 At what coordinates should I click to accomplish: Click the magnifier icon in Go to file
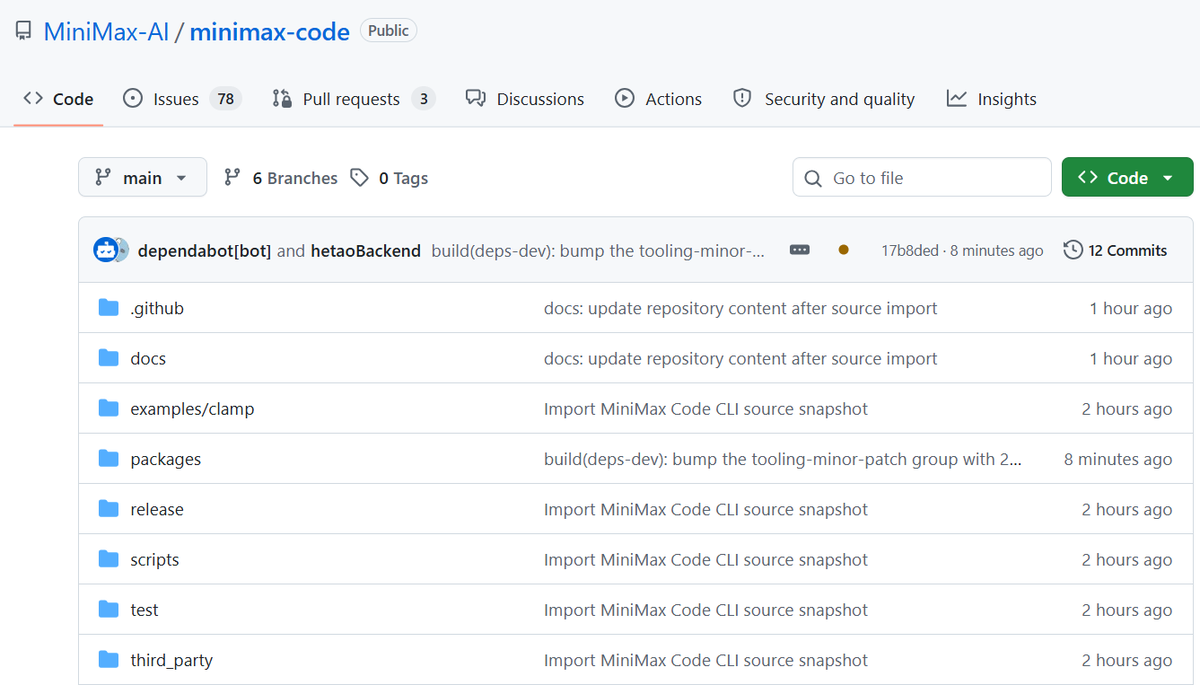pos(814,178)
